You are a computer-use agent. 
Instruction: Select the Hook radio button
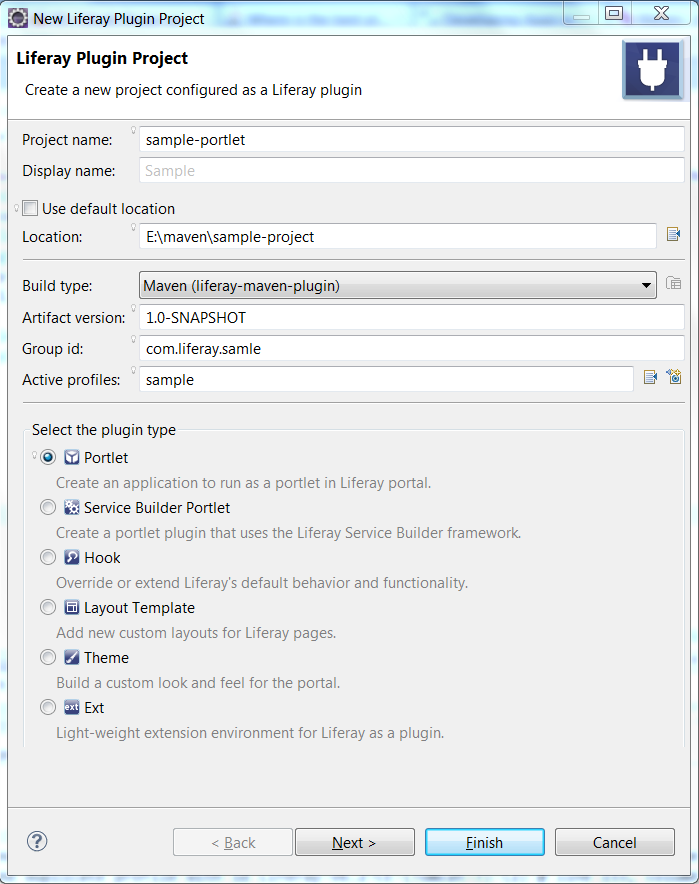48,558
